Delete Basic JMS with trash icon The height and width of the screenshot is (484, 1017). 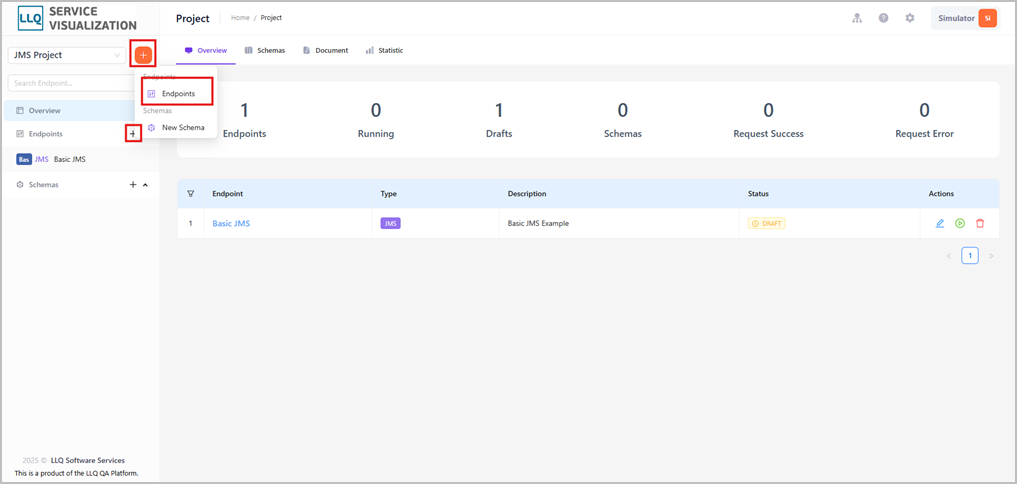click(980, 223)
